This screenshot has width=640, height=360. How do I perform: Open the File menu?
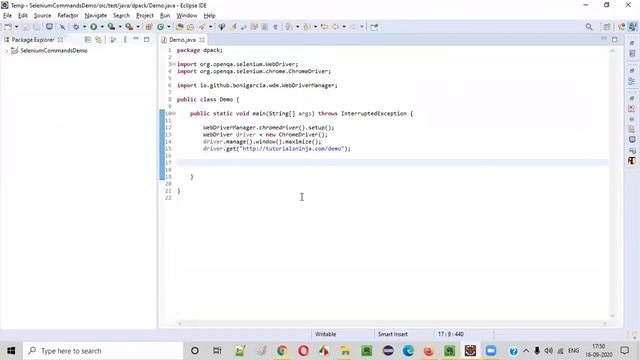pos(7,16)
